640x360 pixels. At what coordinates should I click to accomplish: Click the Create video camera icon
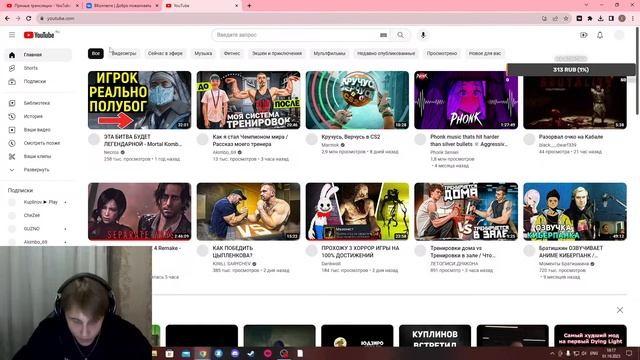coord(584,35)
